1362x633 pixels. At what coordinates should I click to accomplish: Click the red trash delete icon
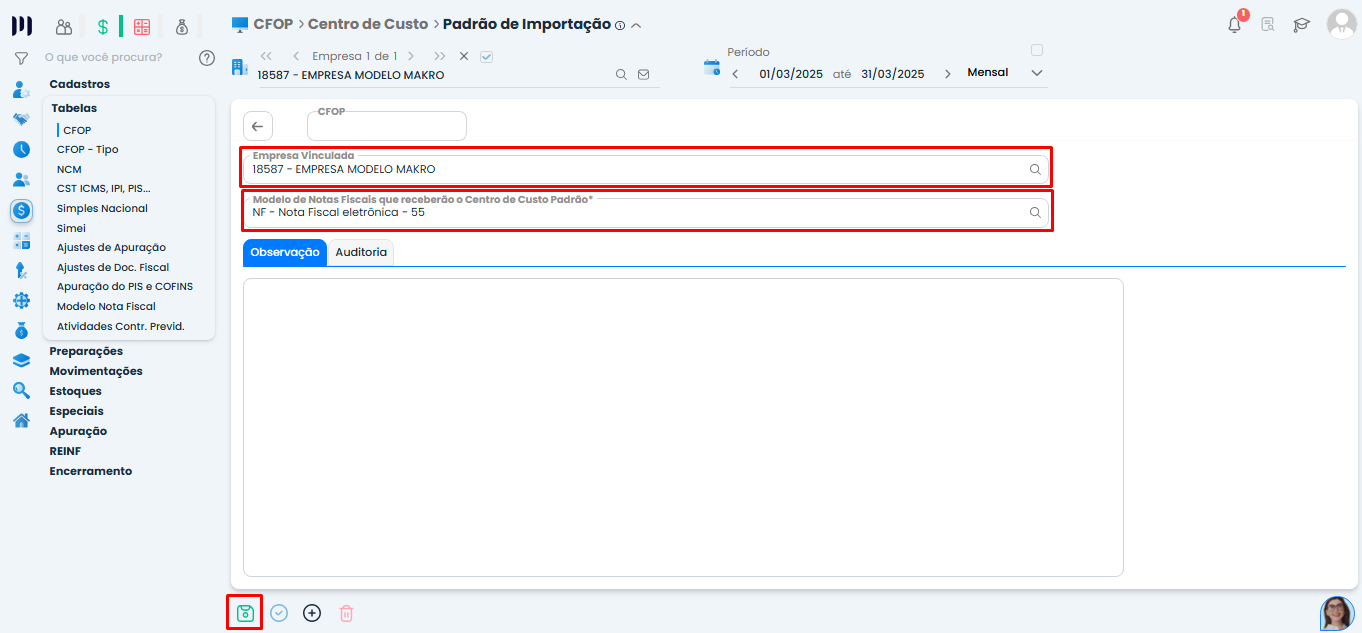[x=346, y=613]
